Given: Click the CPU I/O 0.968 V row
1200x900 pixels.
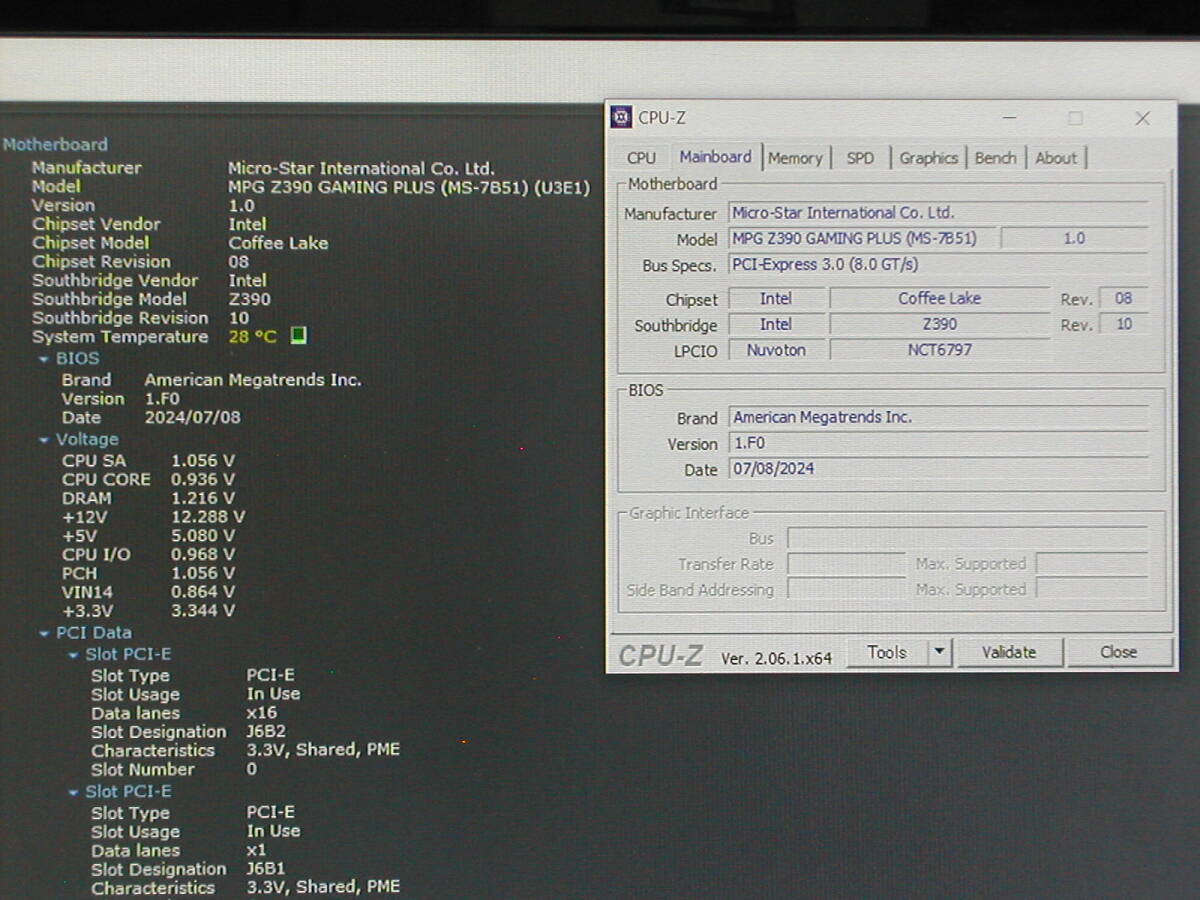Looking at the screenshot, I should click(x=148, y=554).
